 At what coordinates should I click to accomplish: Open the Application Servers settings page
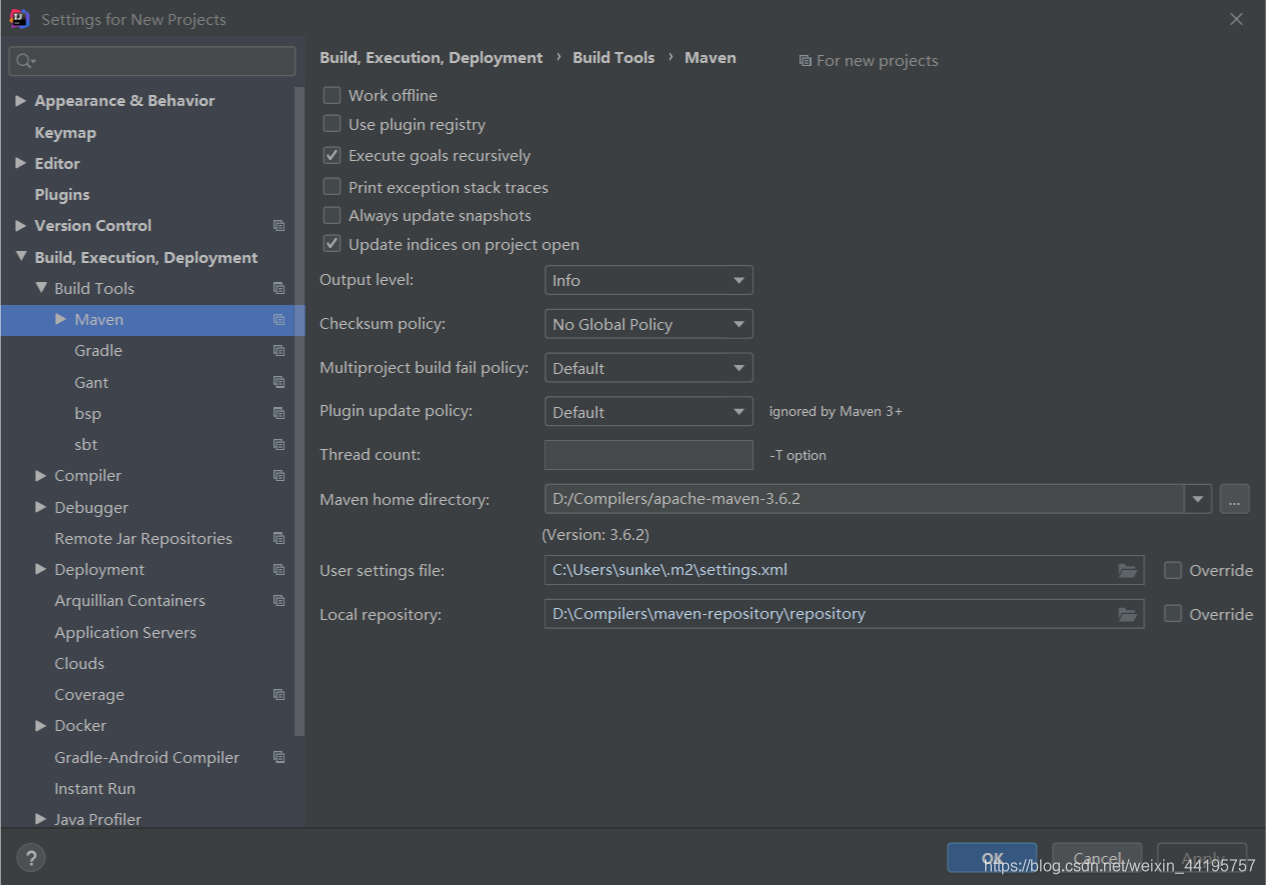125,633
